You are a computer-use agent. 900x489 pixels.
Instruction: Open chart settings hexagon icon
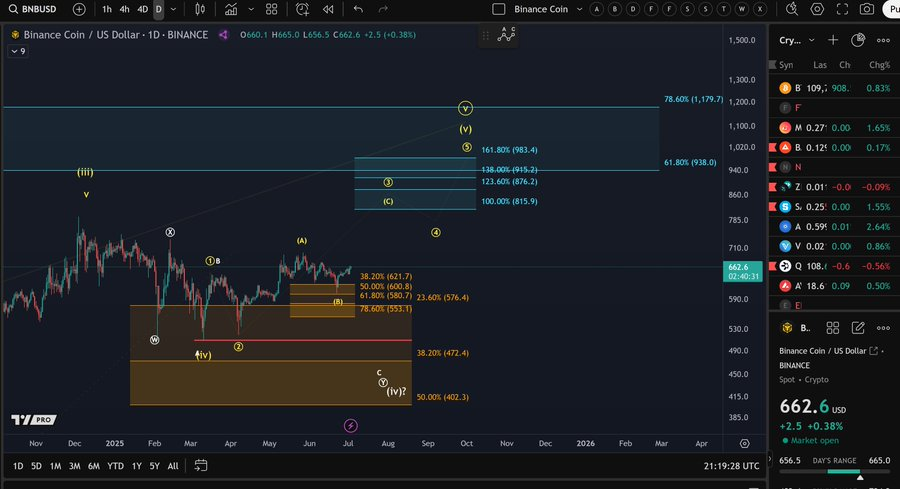[817, 9]
